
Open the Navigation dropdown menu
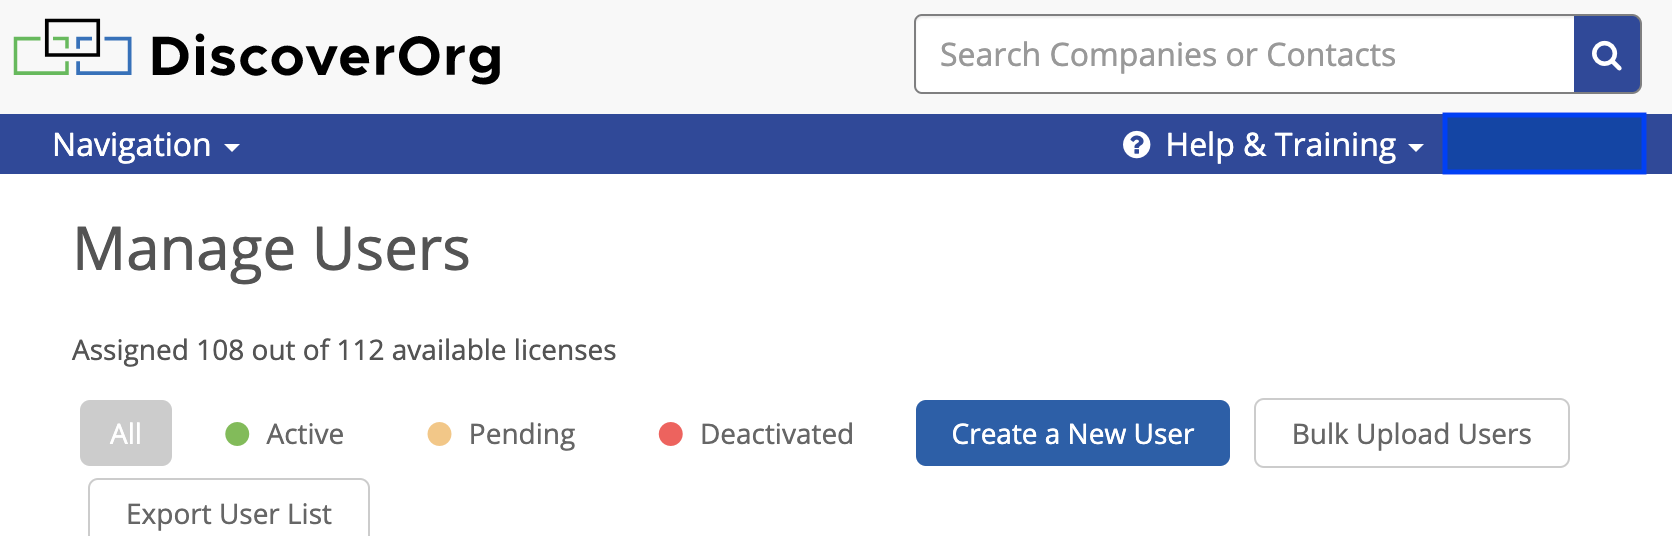(x=146, y=145)
